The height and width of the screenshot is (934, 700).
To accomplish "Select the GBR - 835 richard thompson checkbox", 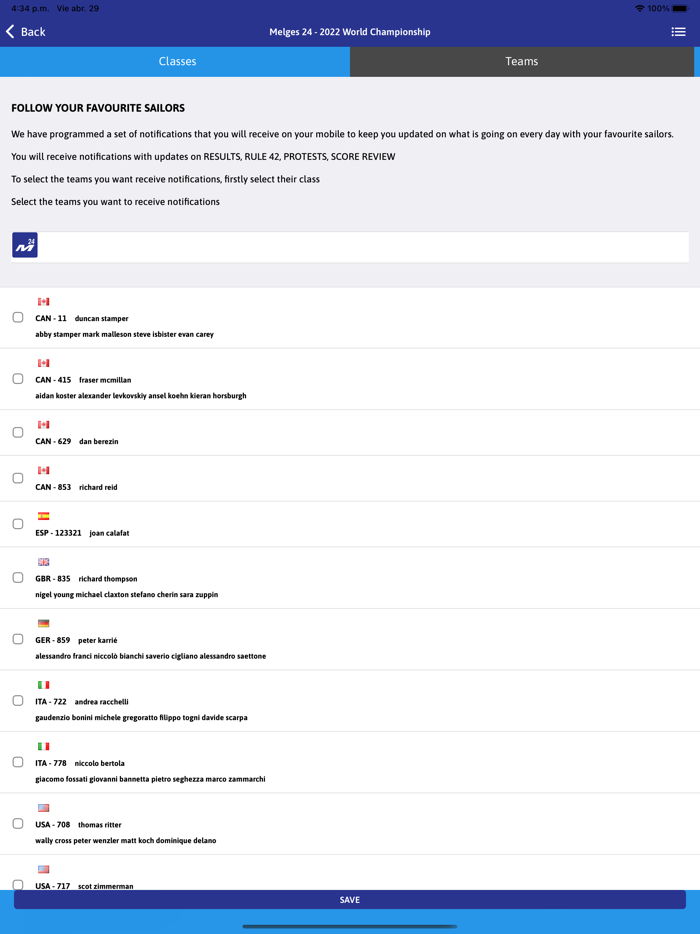I will 18,578.
